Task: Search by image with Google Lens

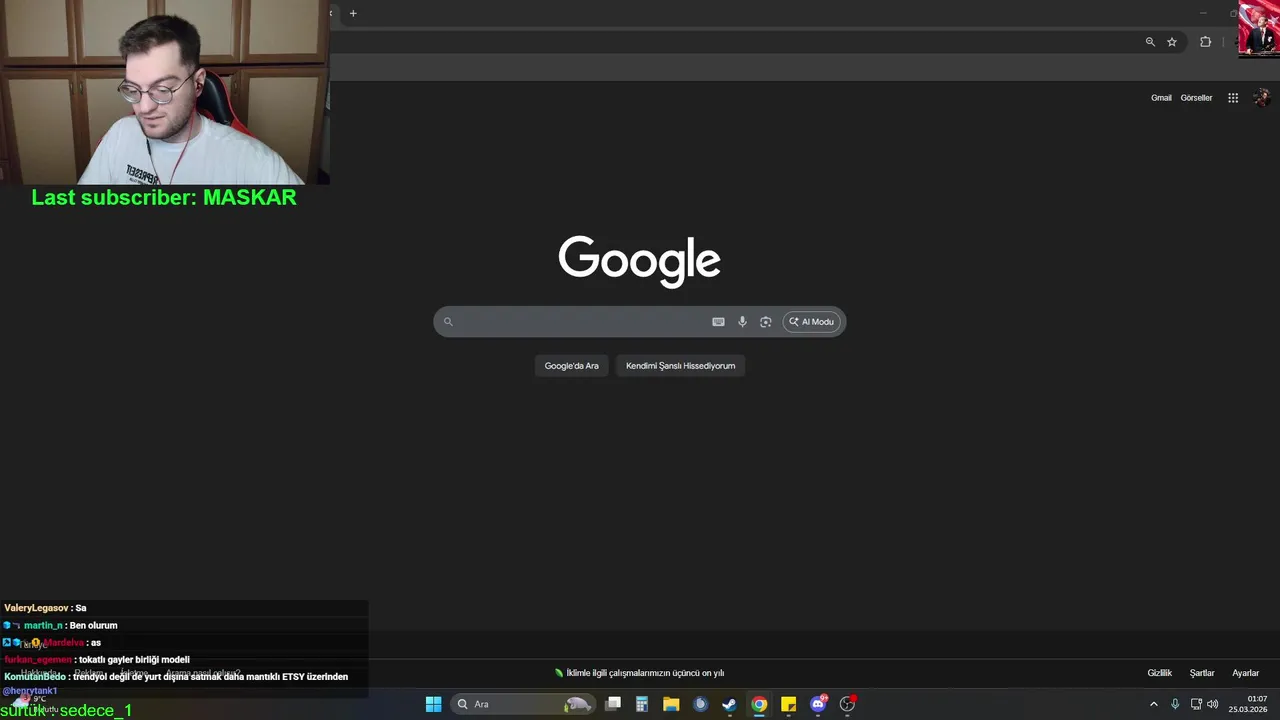Action: pos(766,322)
